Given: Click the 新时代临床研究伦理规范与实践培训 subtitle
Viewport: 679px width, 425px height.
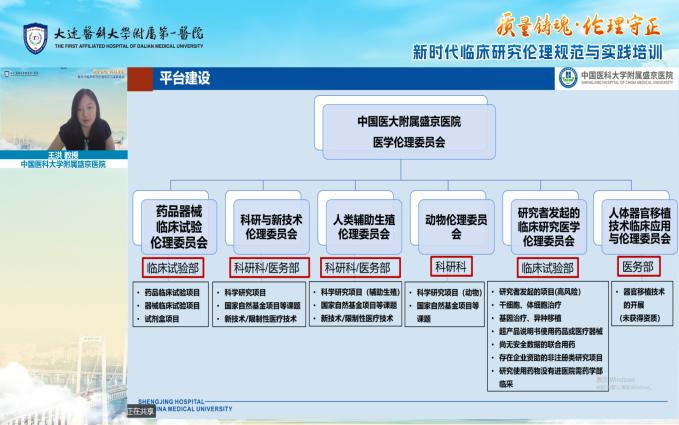Looking at the screenshot, I should [x=543, y=50].
